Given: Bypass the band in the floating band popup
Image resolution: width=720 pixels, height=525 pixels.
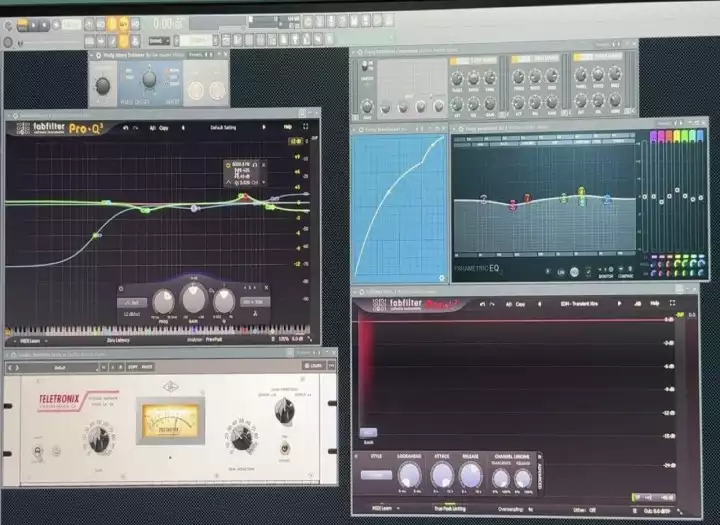Looking at the screenshot, I should (x=228, y=164).
